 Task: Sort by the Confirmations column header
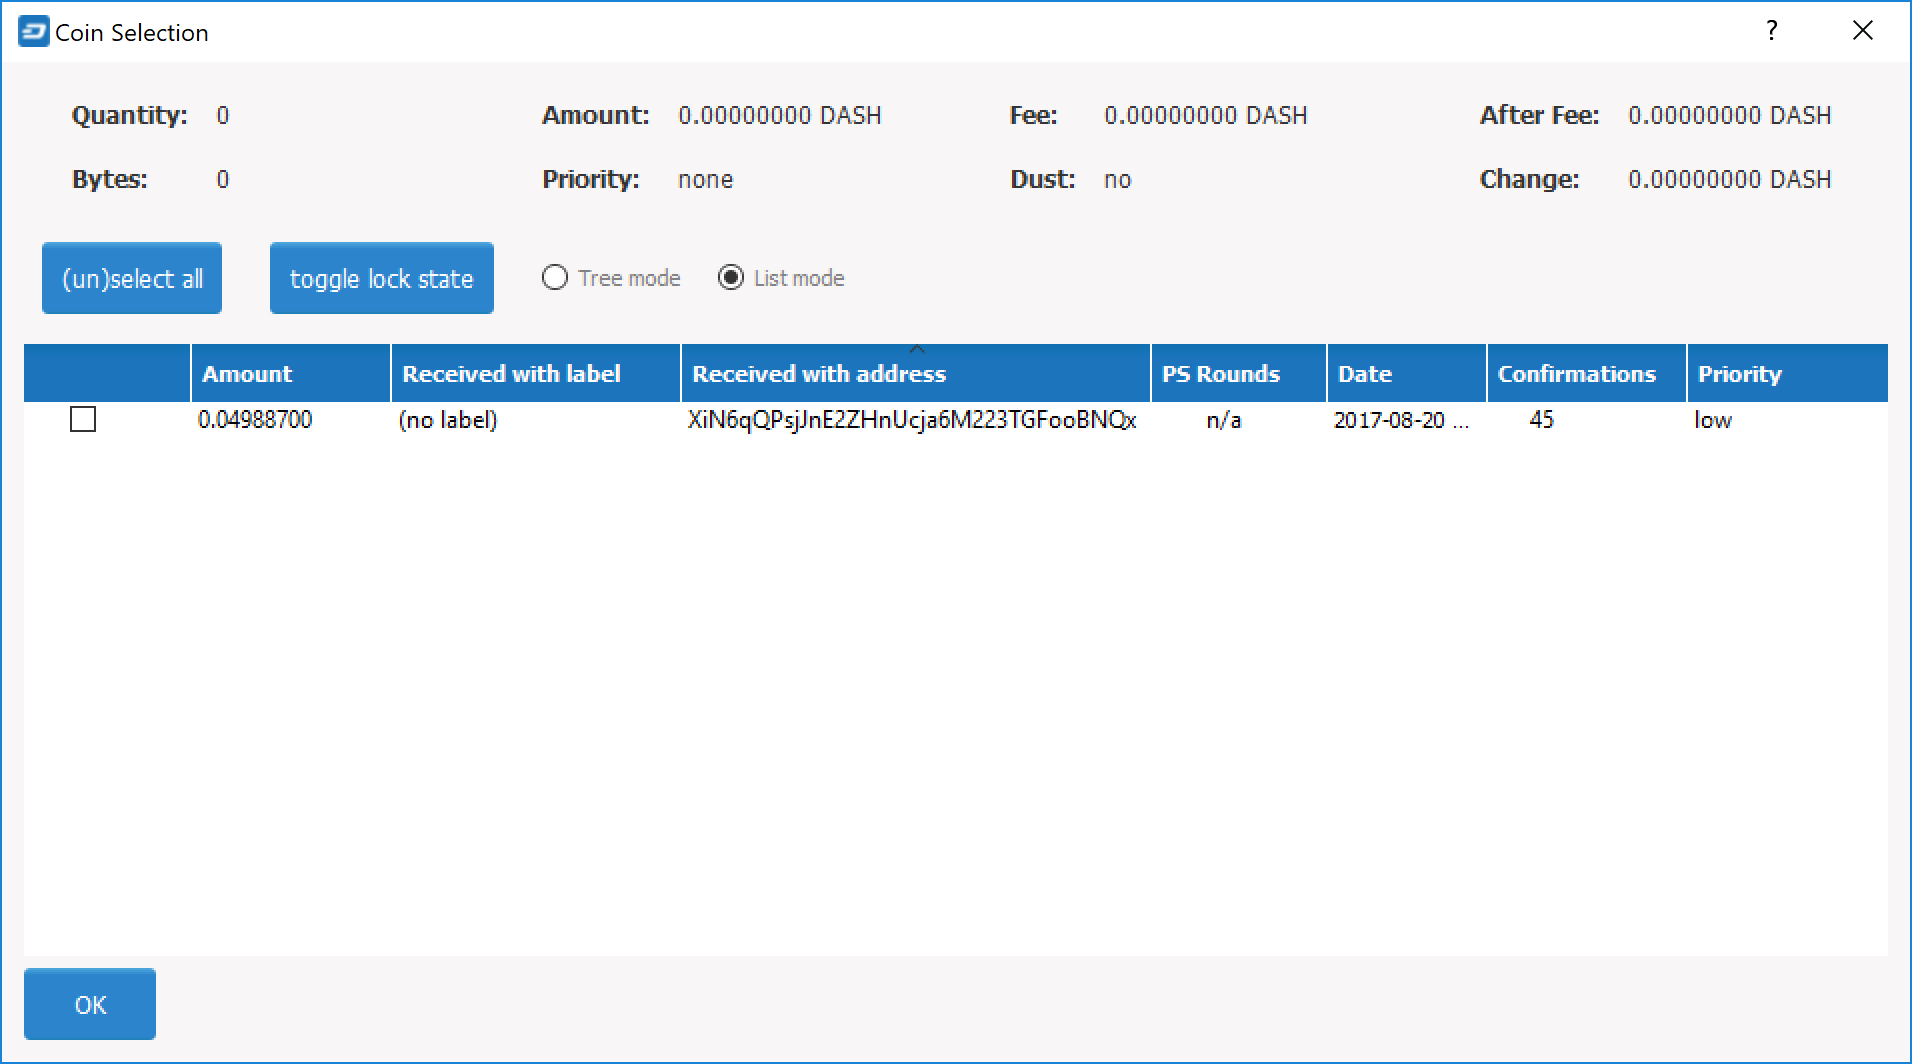point(1585,374)
